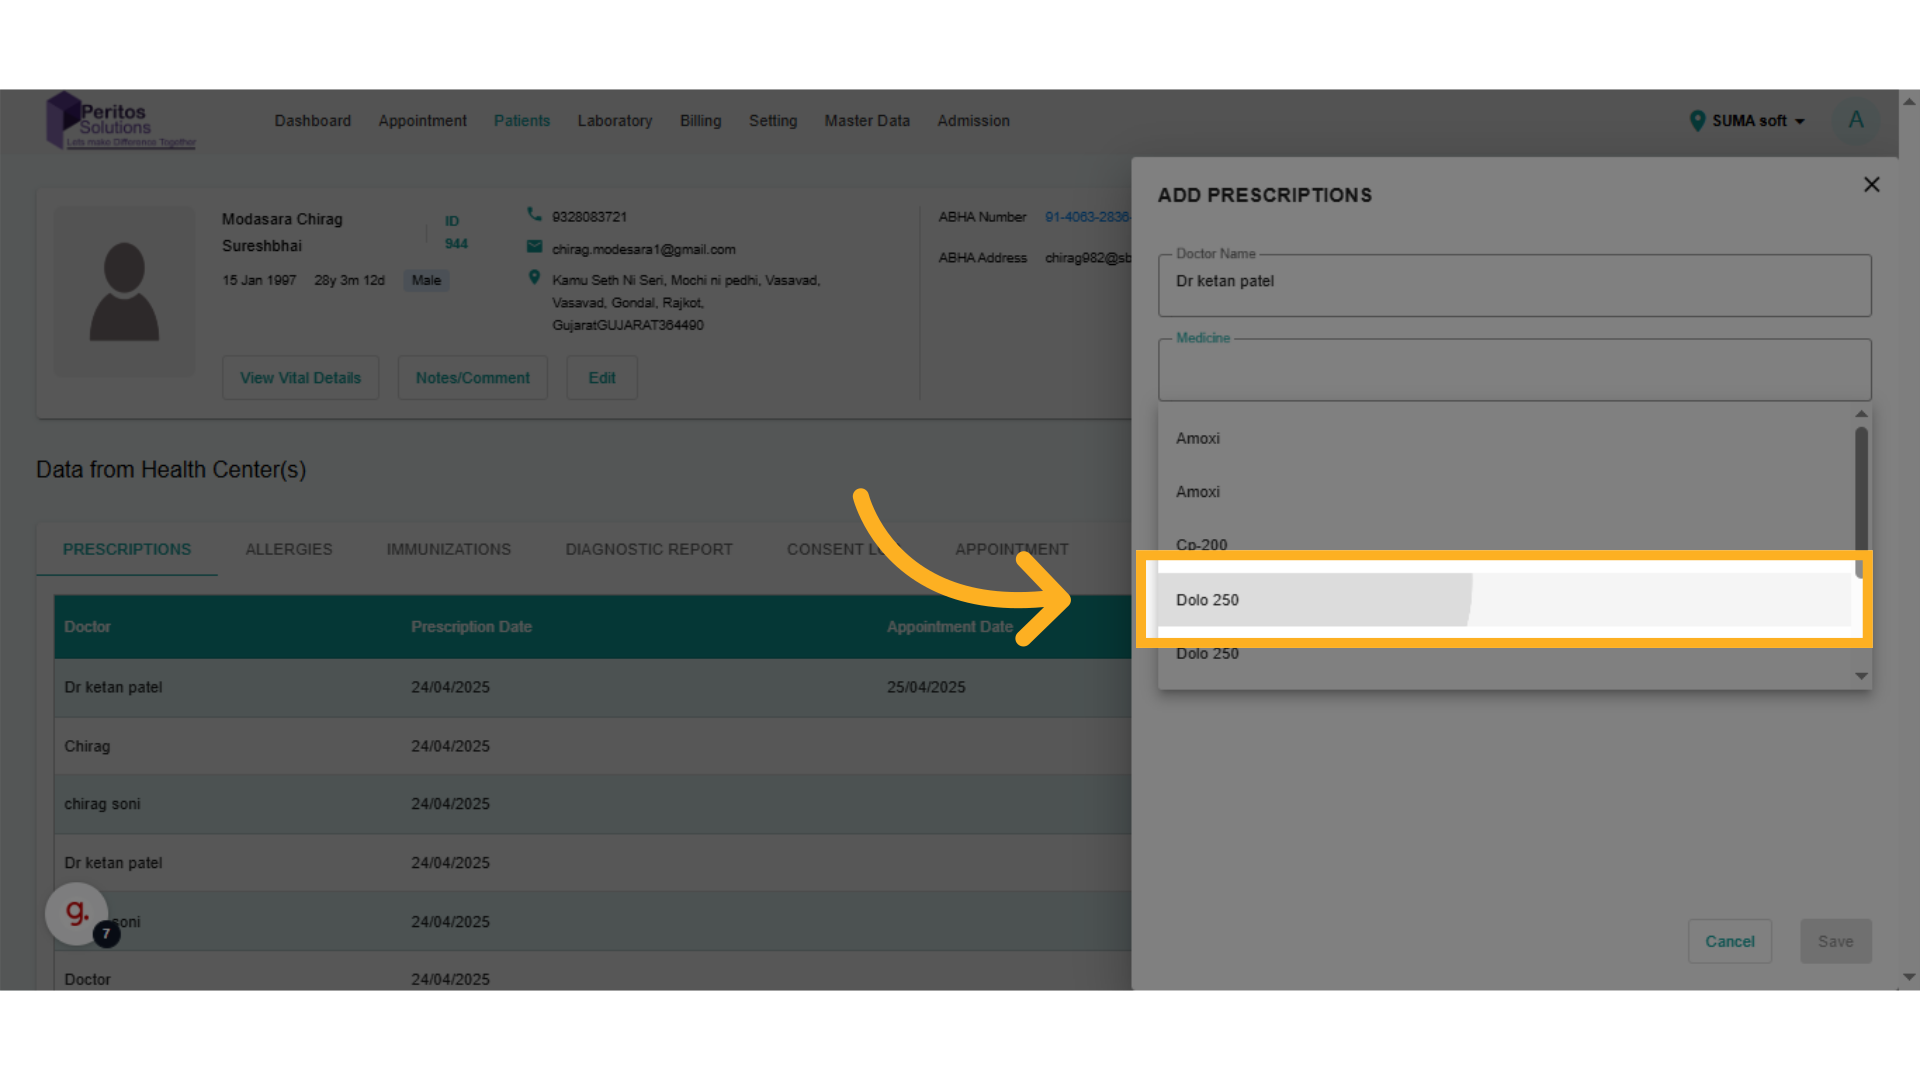Click the Peritos Solutions logo

point(120,121)
